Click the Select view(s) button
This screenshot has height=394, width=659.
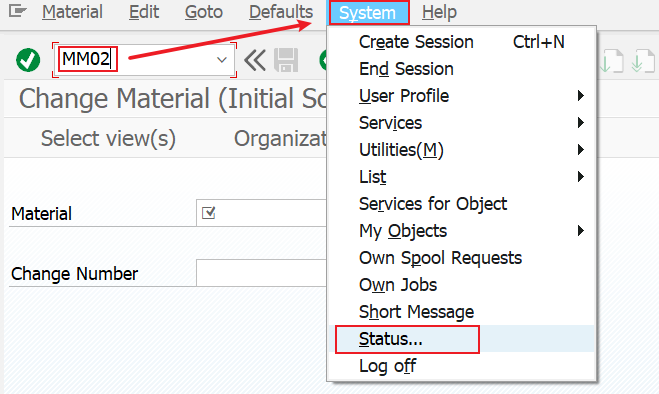pos(108,138)
